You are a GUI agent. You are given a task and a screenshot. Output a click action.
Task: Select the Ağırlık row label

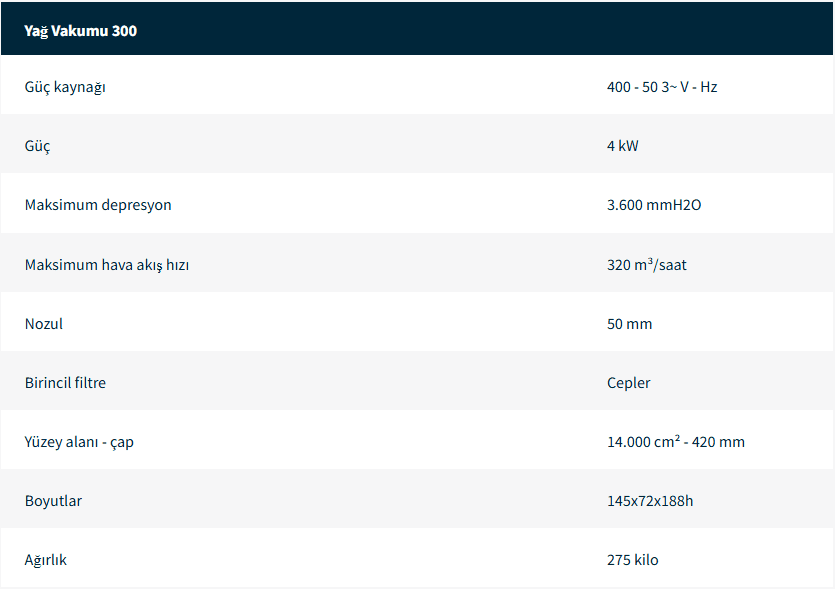click(x=46, y=560)
